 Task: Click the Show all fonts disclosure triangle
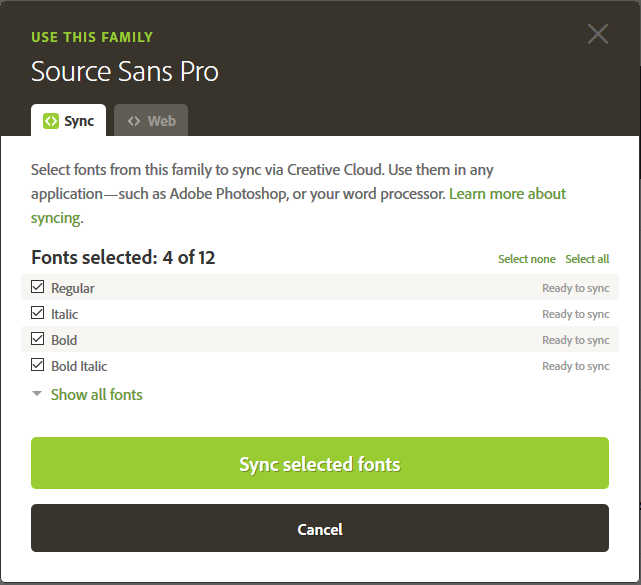(37, 394)
